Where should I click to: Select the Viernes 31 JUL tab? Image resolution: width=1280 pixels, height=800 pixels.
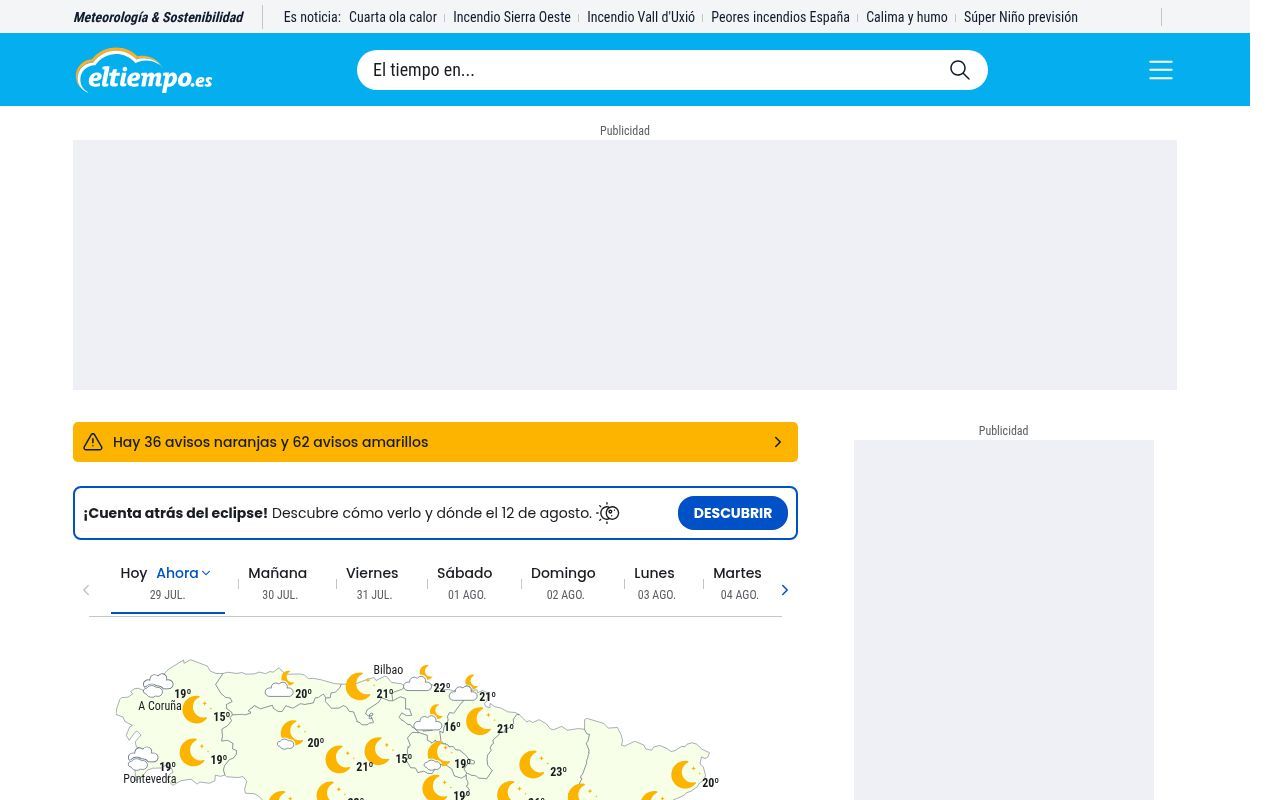(373, 583)
